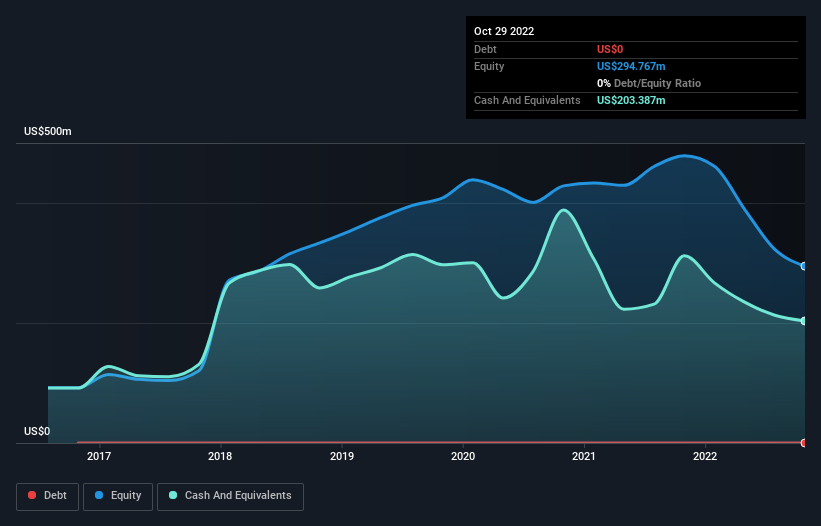Image resolution: width=821 pixels, height=526 pixels.
Task: Click the Equity row label in tooltip
Action: point(489,66)
